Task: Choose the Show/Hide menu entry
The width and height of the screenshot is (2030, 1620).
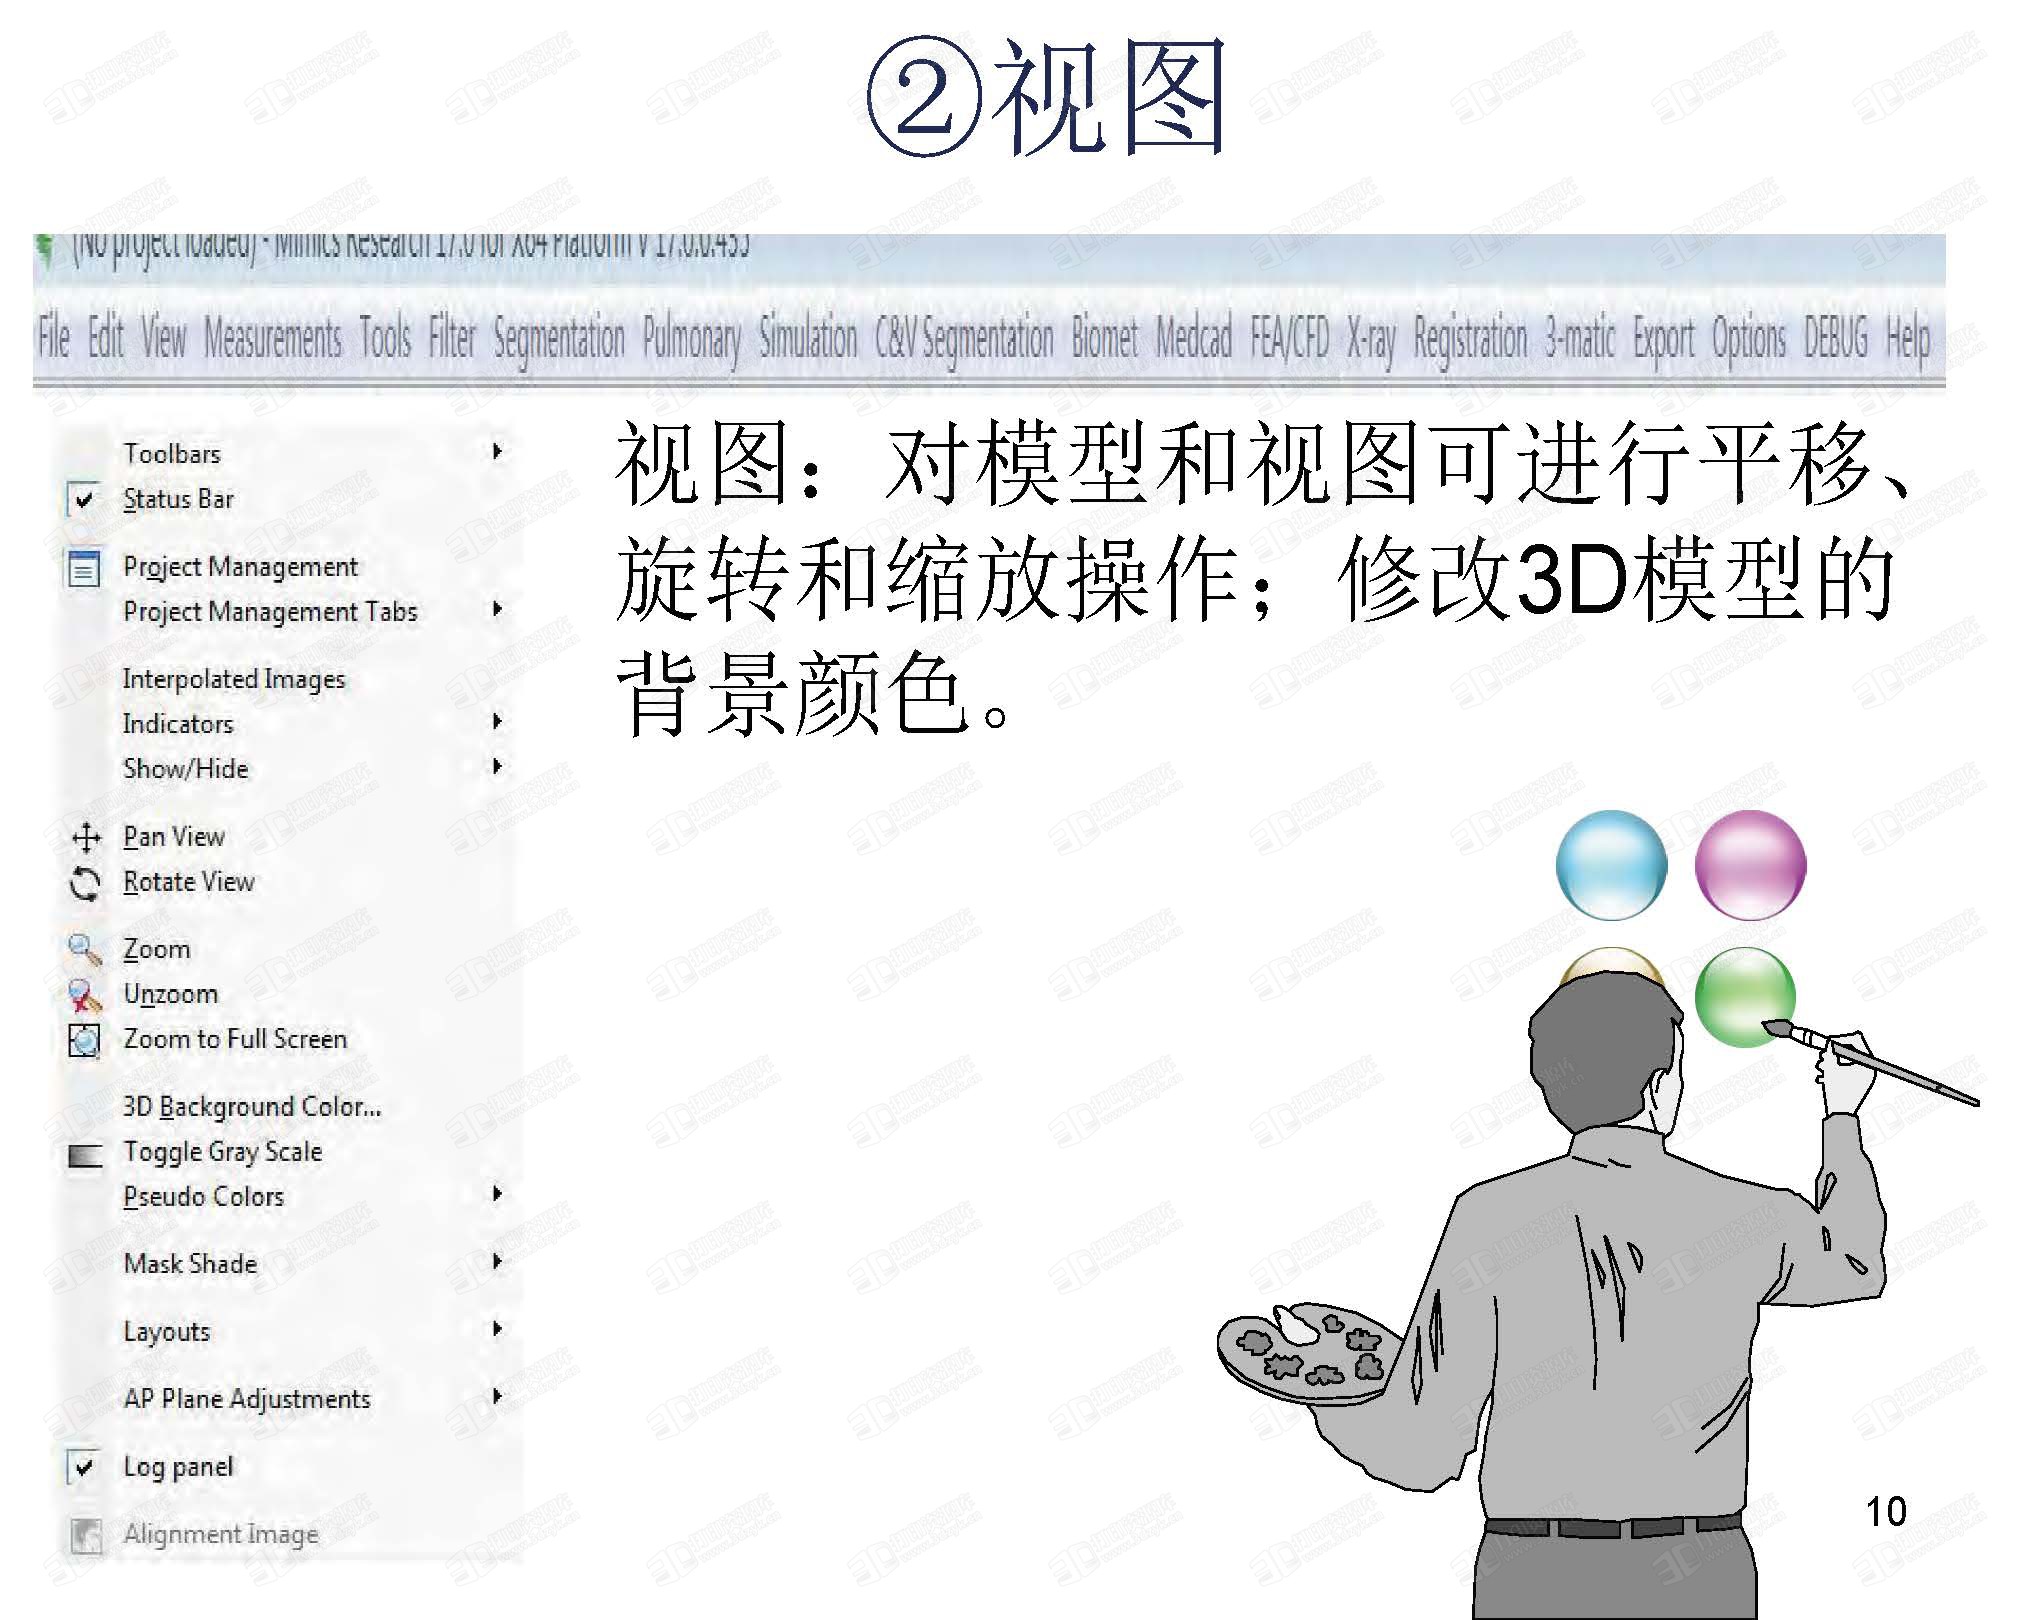Action: pos(186,769)
